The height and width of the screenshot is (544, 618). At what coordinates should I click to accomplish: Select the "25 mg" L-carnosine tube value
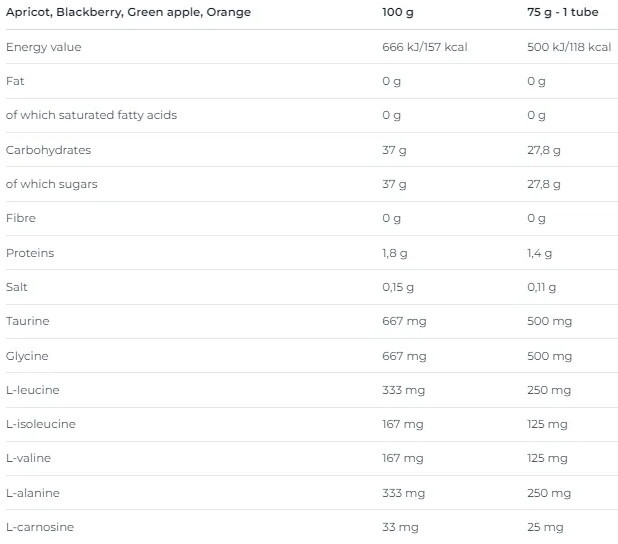pyautogui.click(x=544, y=527)
